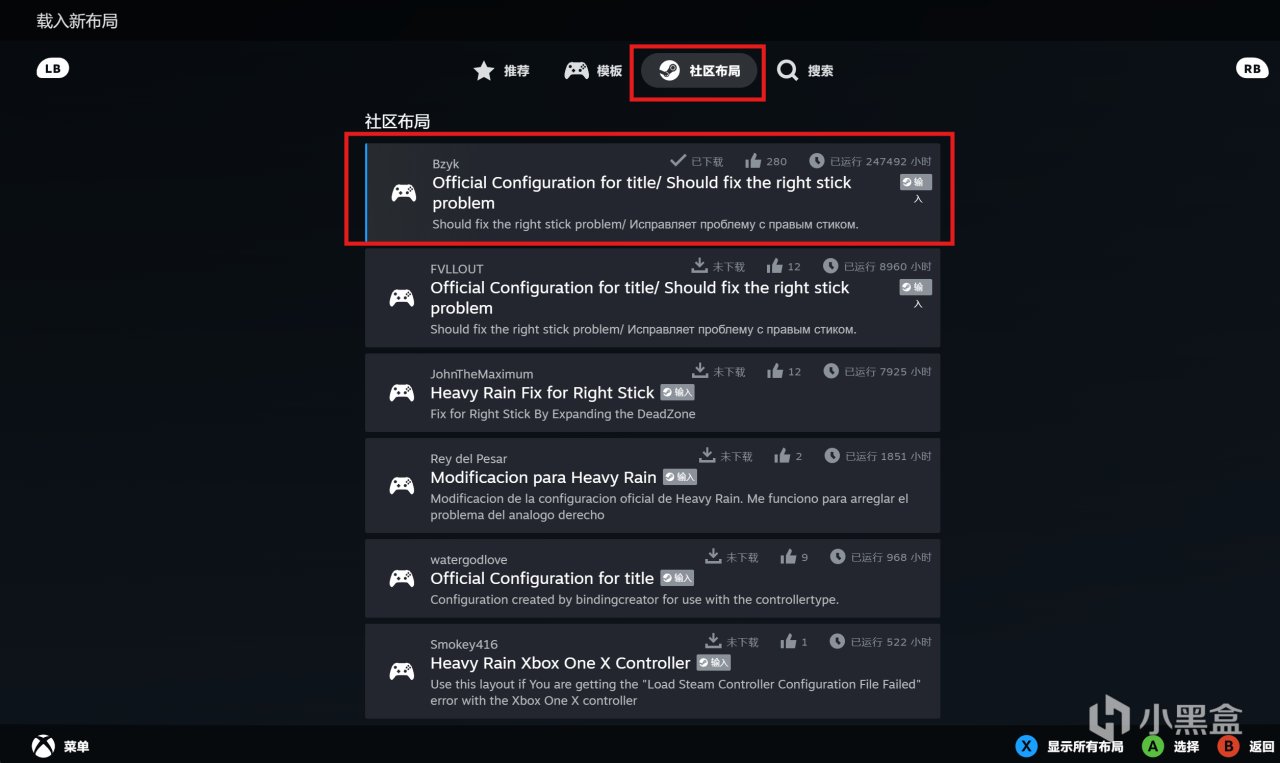The height and width of the screenshot is (763, 1280).
Task: Click 'Configuration created by bindingcreator' description
Action: pos(634,600)
